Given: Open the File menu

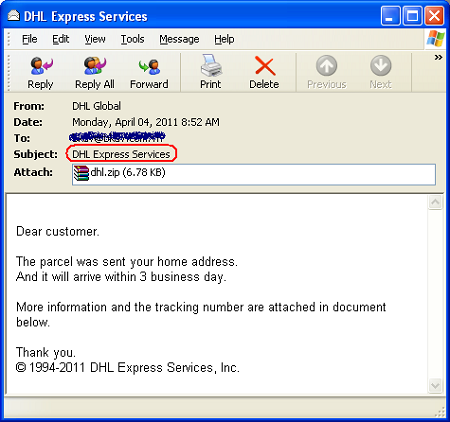Looking at the screenshot, I should [30, 39].
